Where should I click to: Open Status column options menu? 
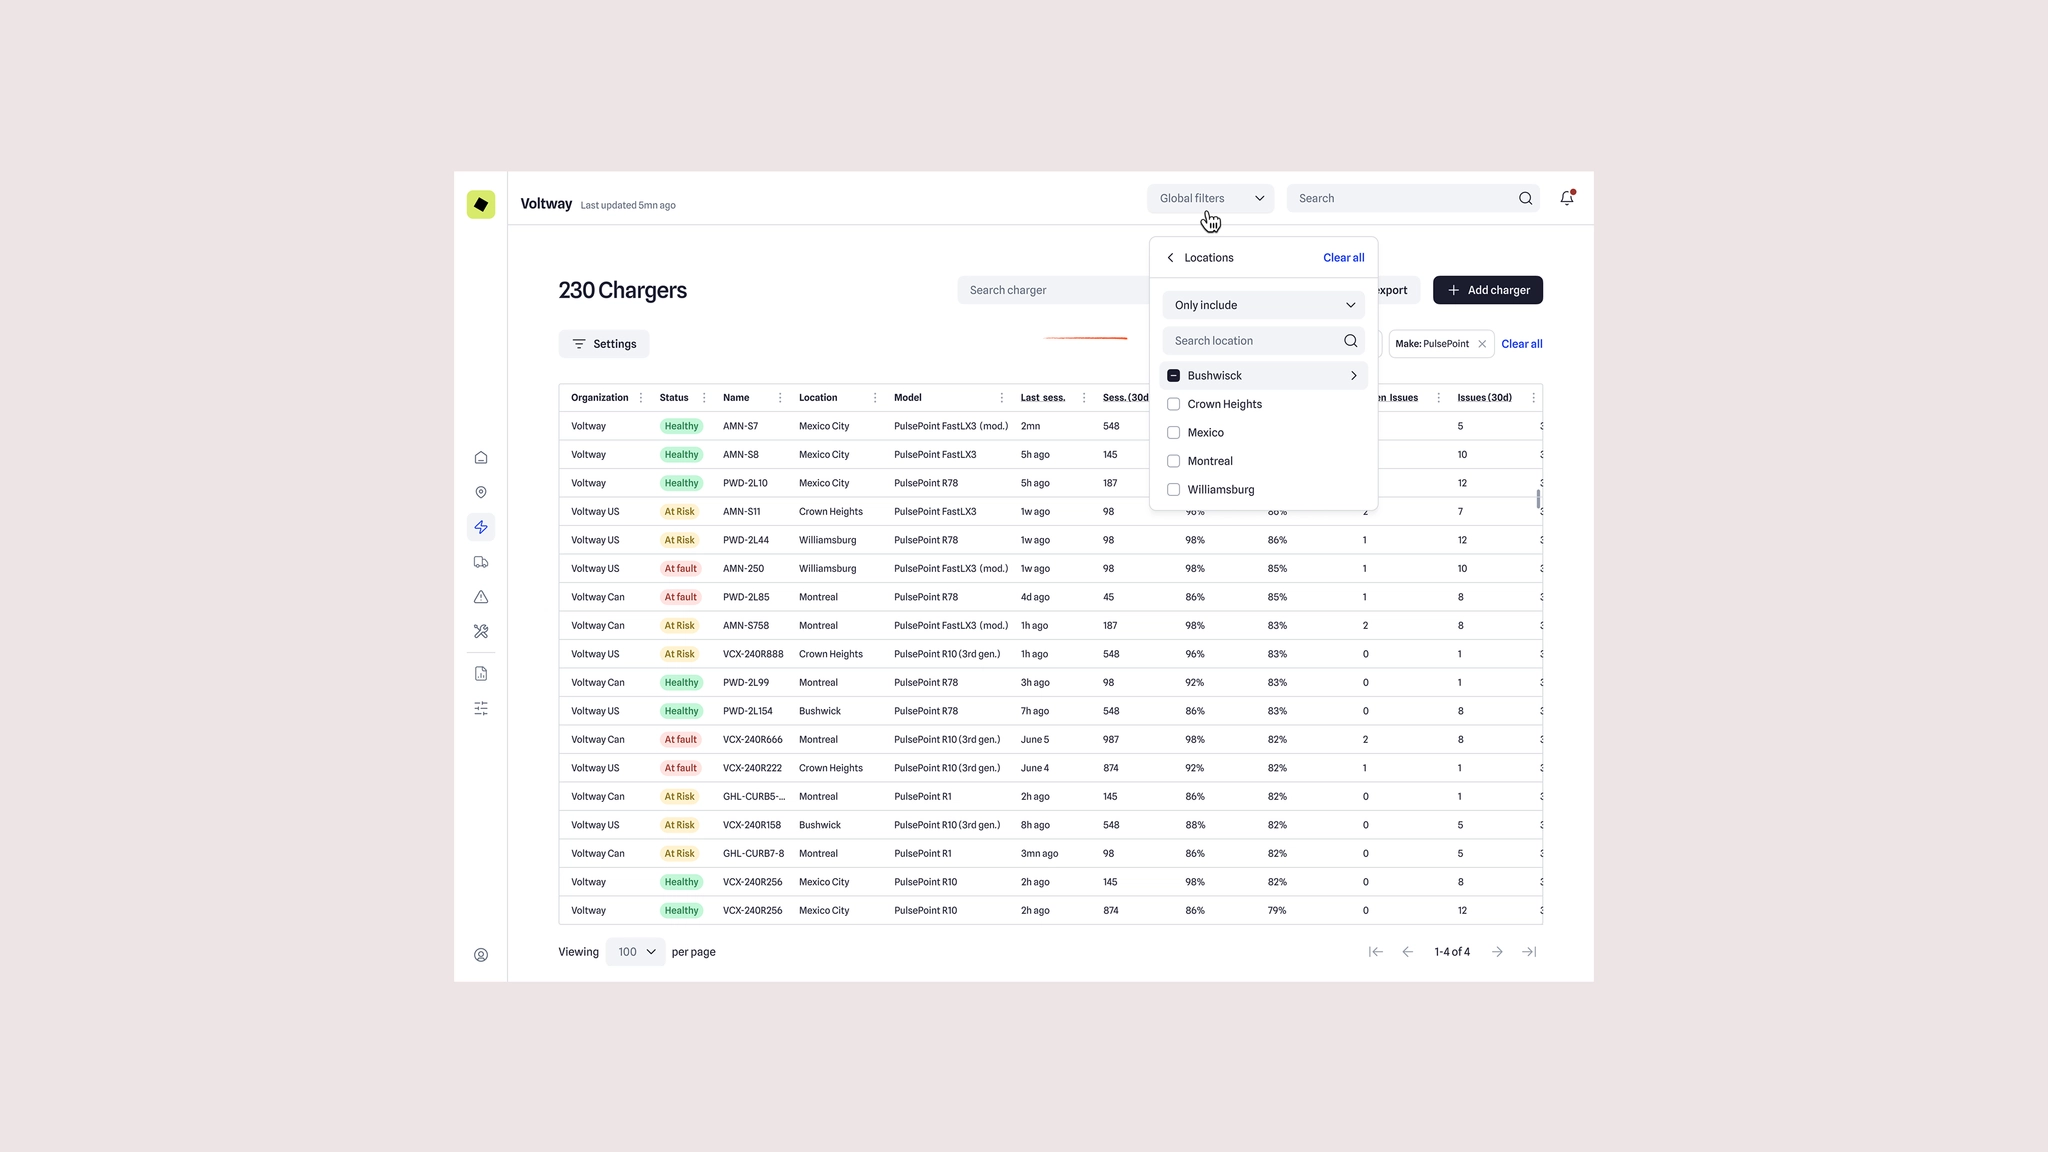(704, 398)
